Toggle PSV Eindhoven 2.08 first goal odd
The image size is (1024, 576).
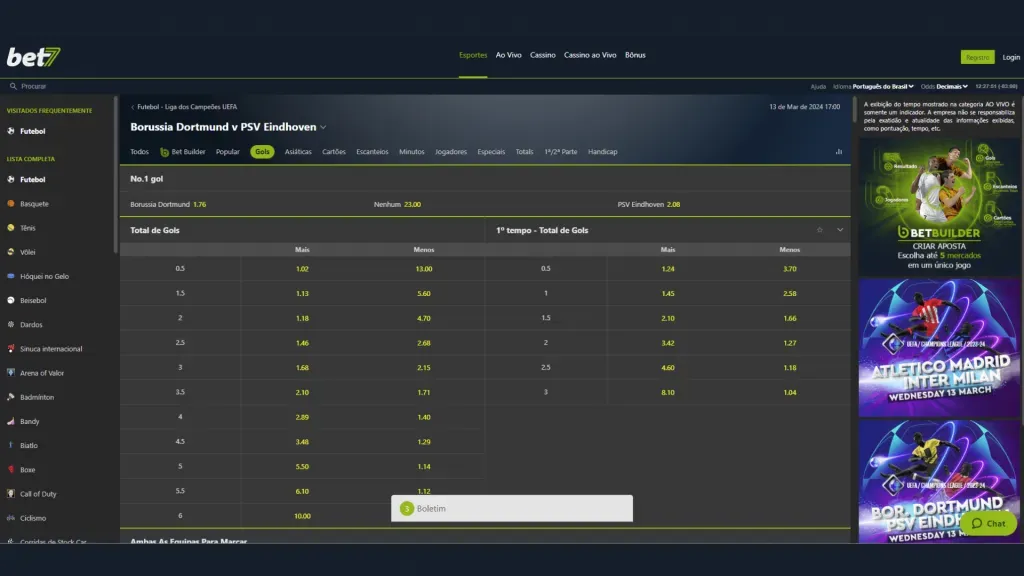673,204
